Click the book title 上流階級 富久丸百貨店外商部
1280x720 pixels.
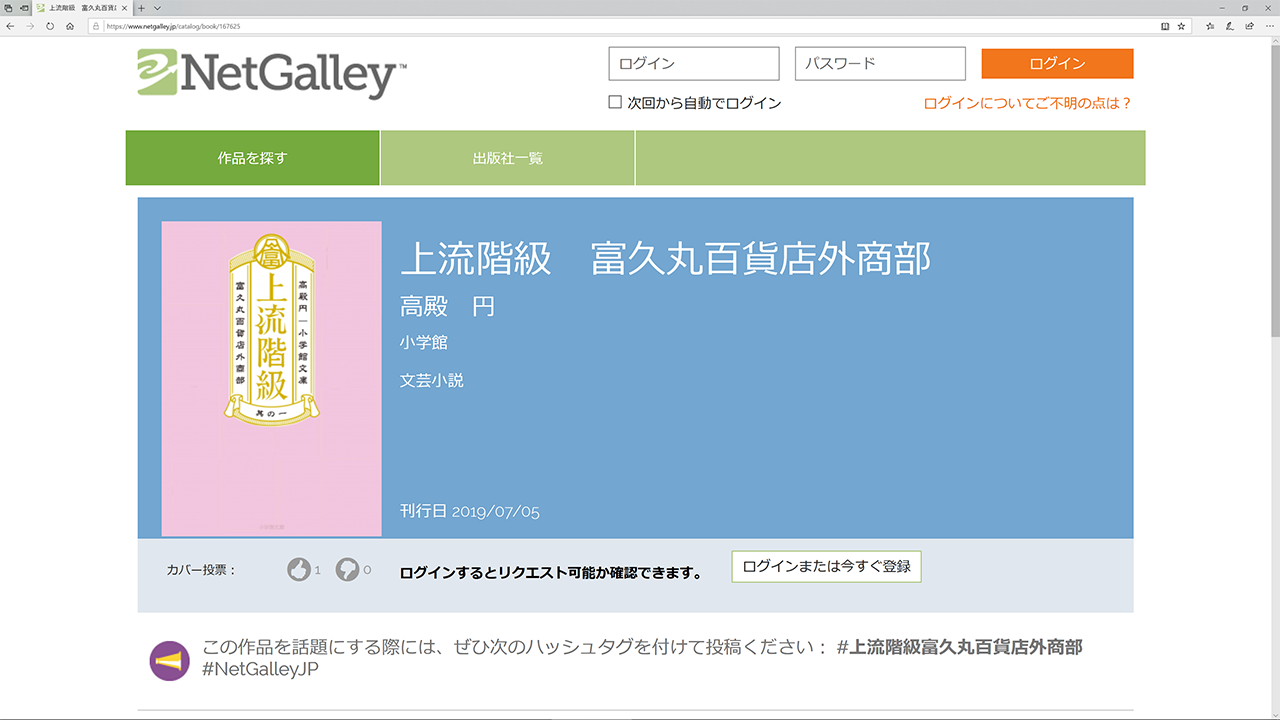[x=666, y=259]
